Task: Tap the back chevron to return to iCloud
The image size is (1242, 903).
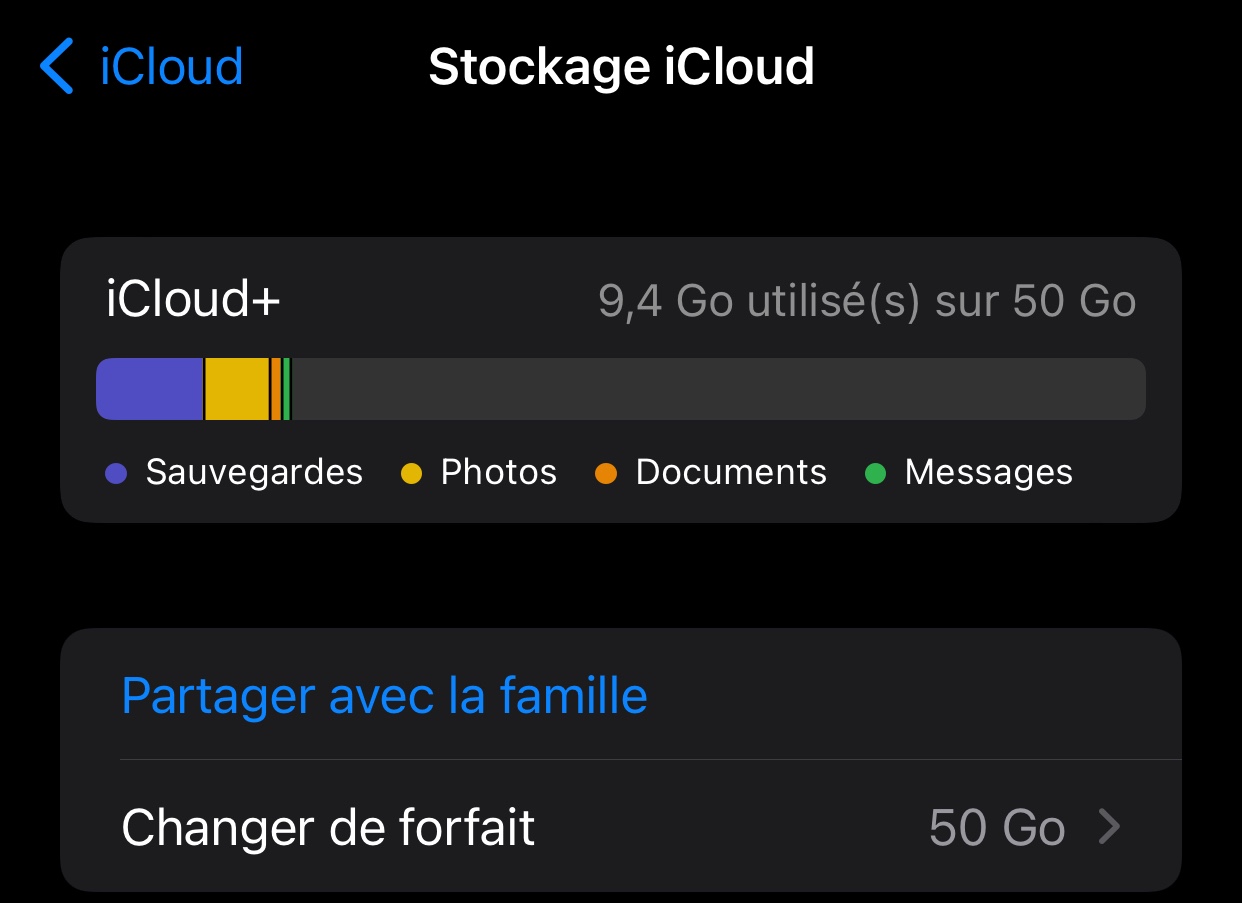Action: point(57,65)
